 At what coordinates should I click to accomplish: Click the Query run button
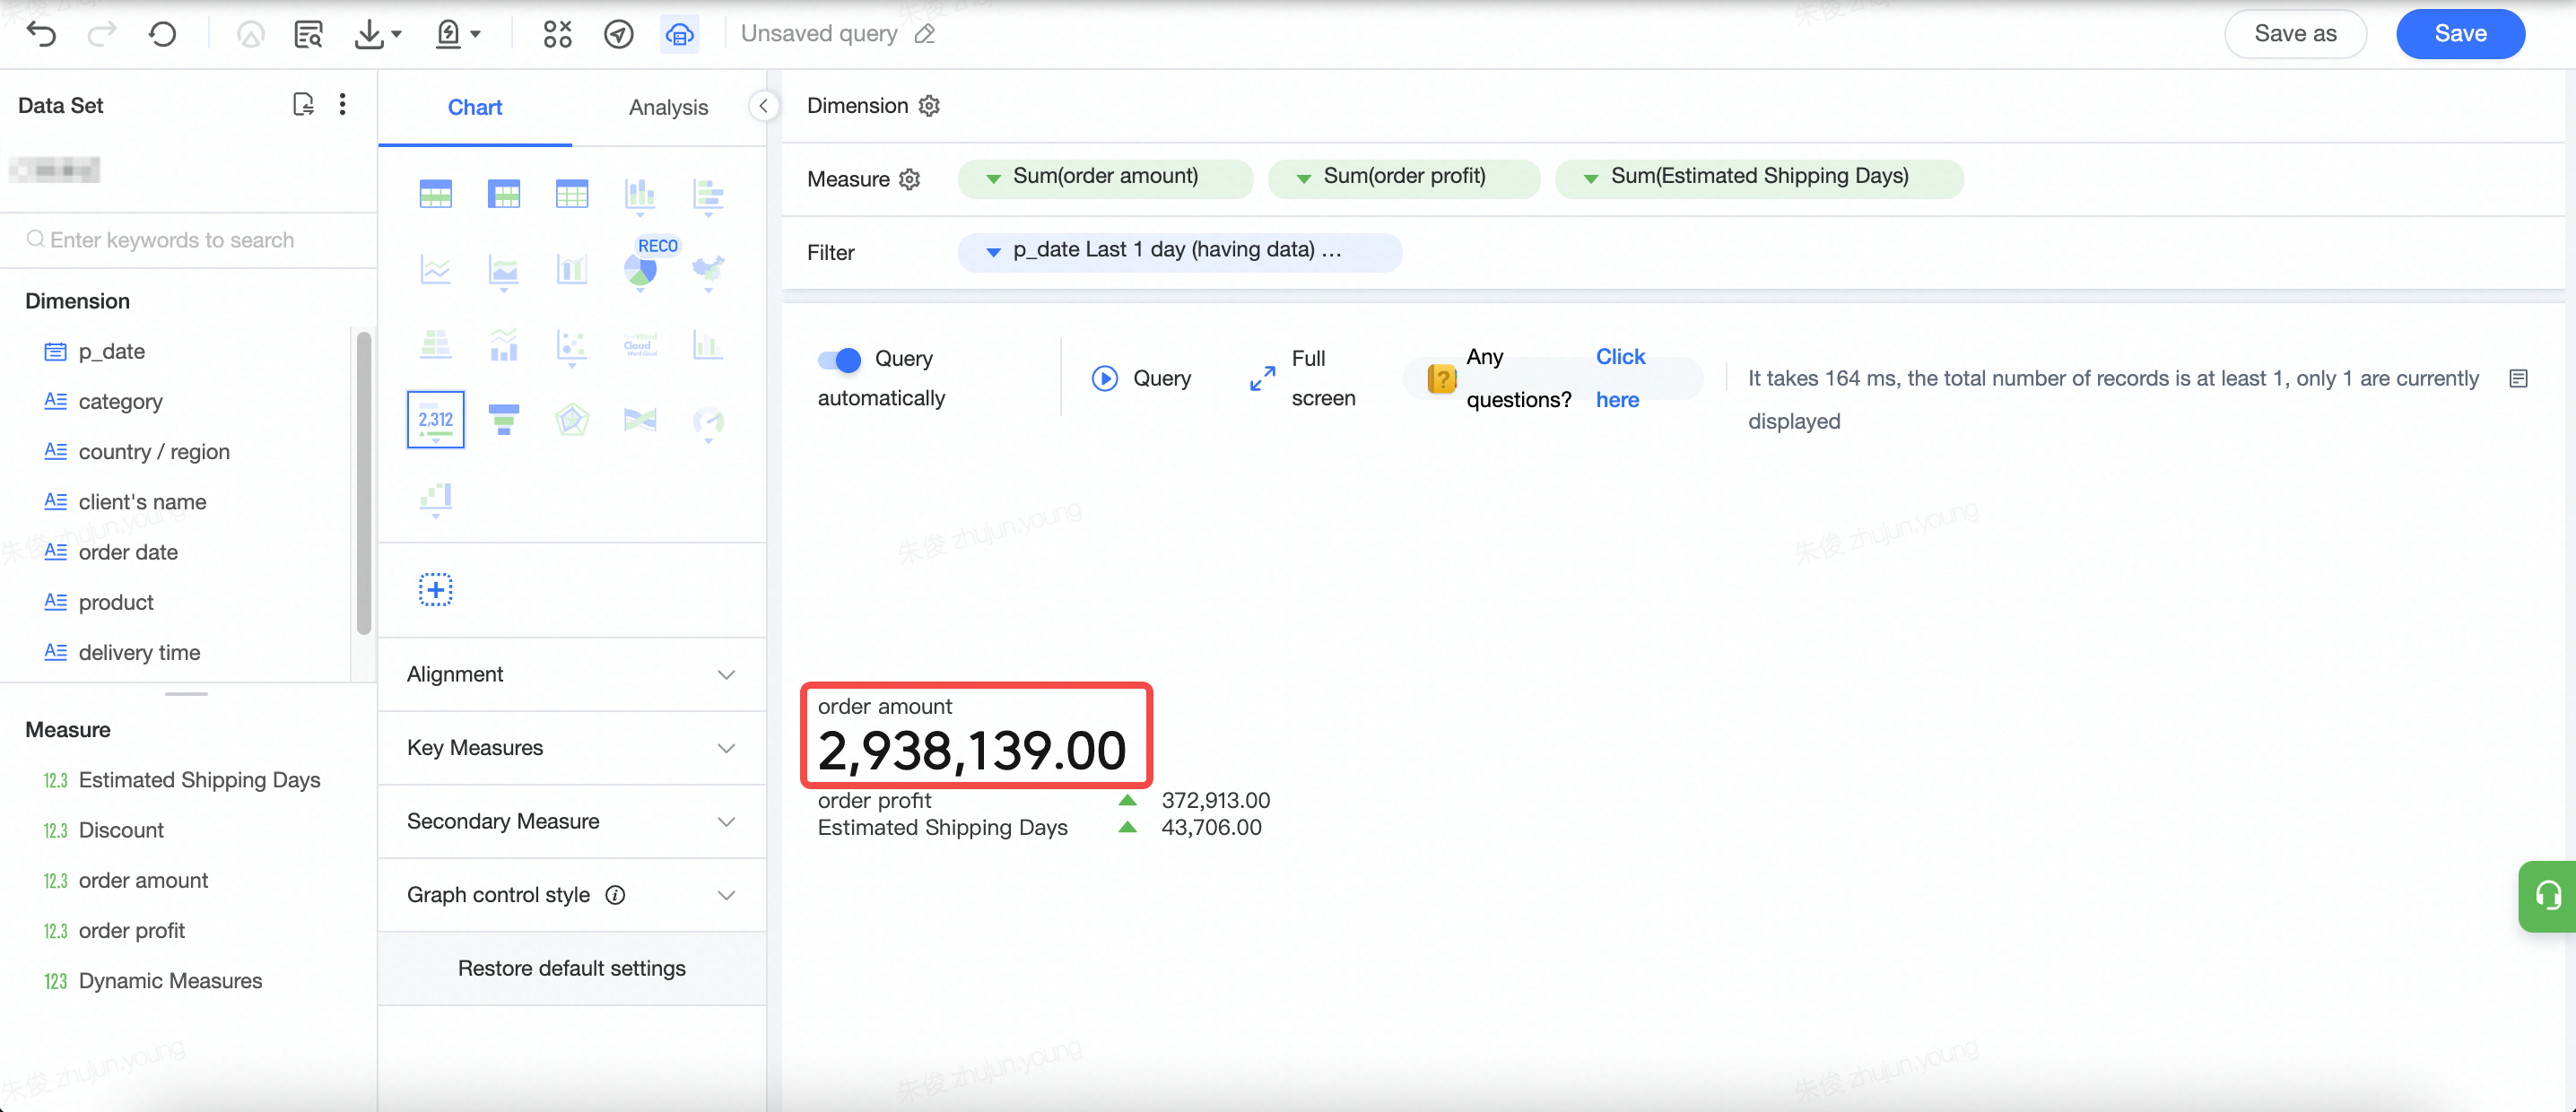tap(1141, 378)
